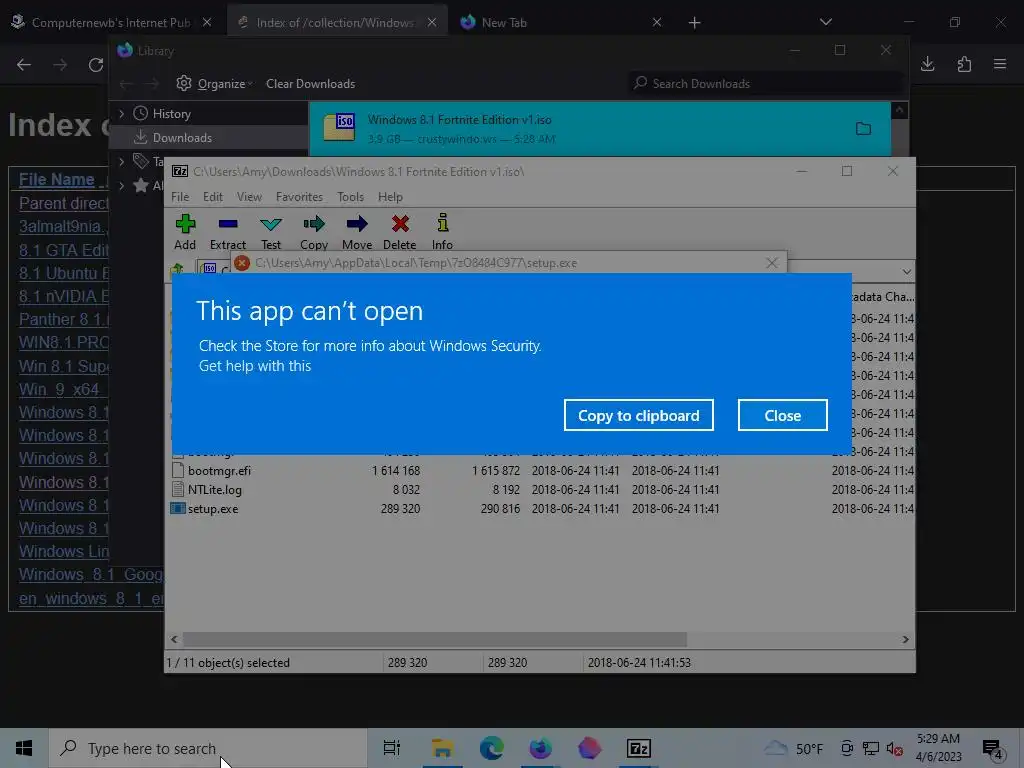Click the browser back arrow

(x=24, y=65)
